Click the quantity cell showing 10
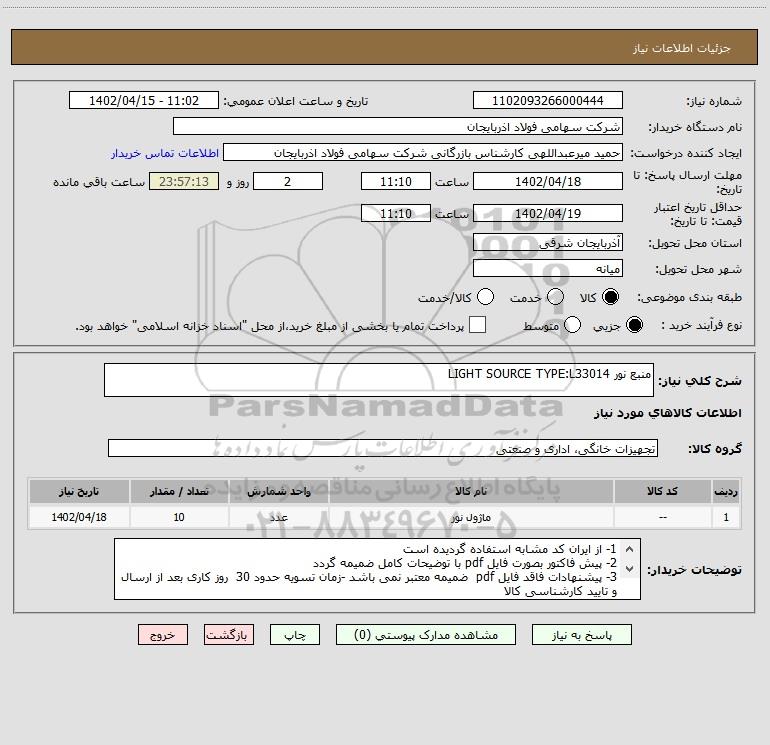 tap(179, 517)
